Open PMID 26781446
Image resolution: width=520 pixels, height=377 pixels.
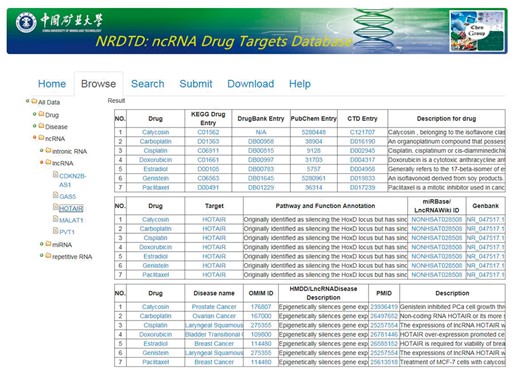click(x=384, y=334)
